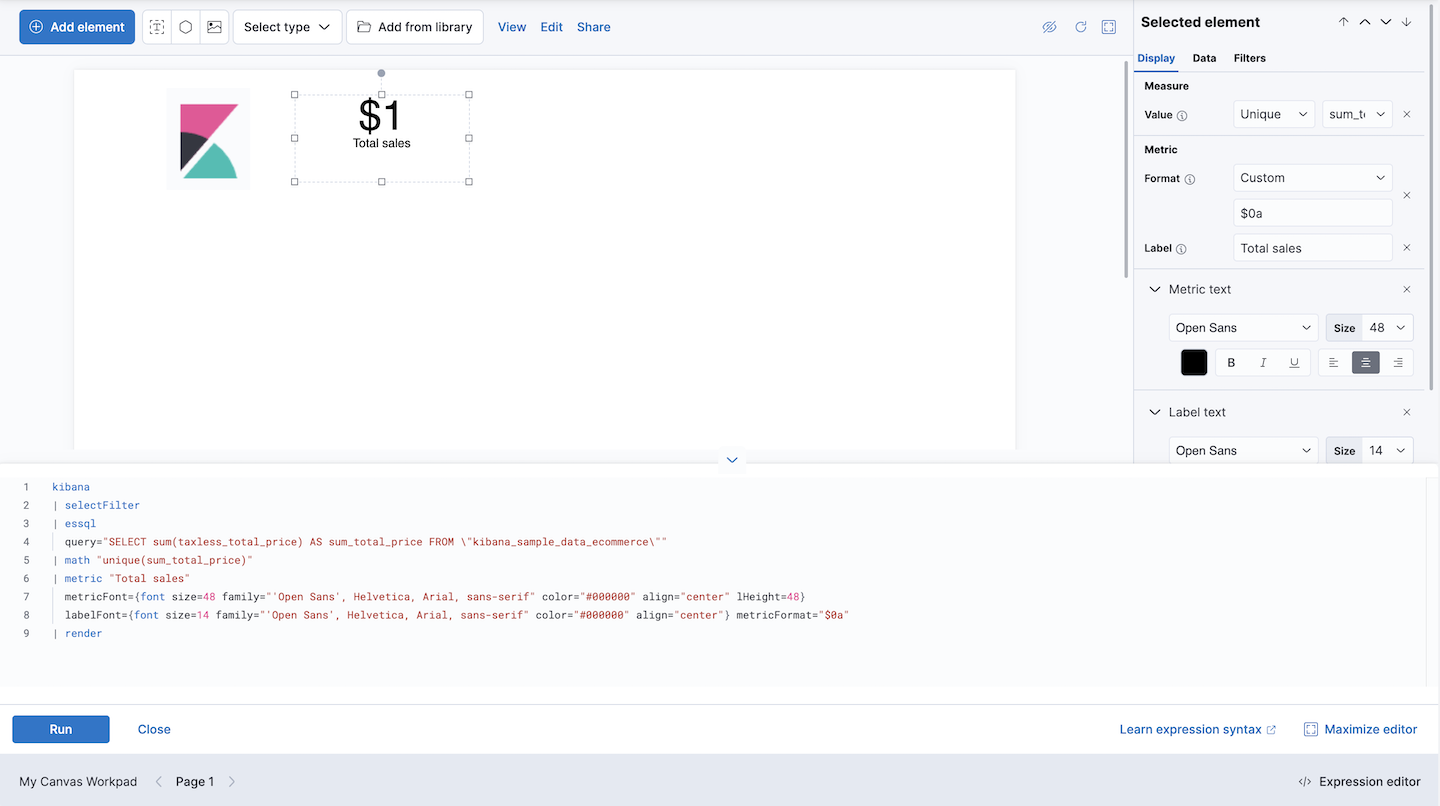Refresh the workpad data

(x=1080, y=27)
